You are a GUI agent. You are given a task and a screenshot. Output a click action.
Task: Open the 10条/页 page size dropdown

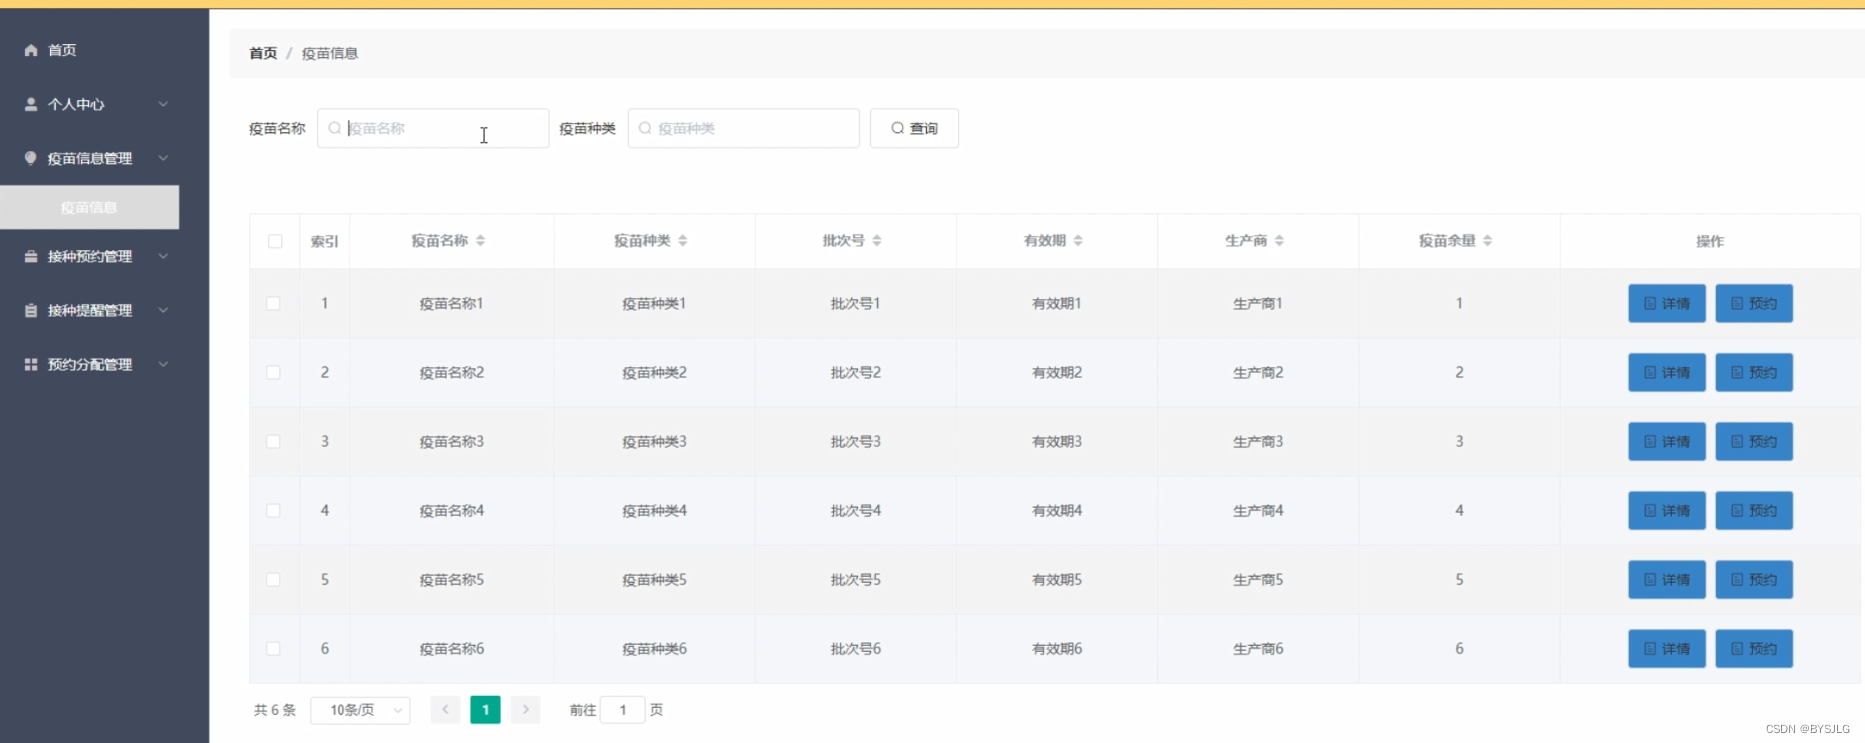[360, 710]
